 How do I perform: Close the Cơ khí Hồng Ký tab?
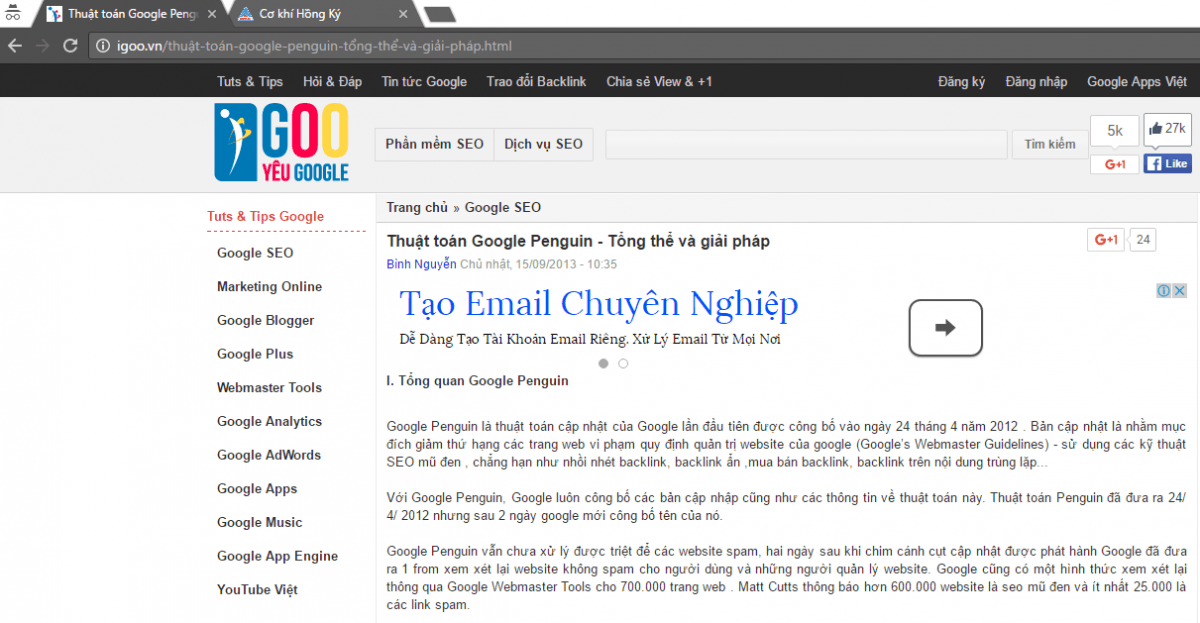(402, 14)
